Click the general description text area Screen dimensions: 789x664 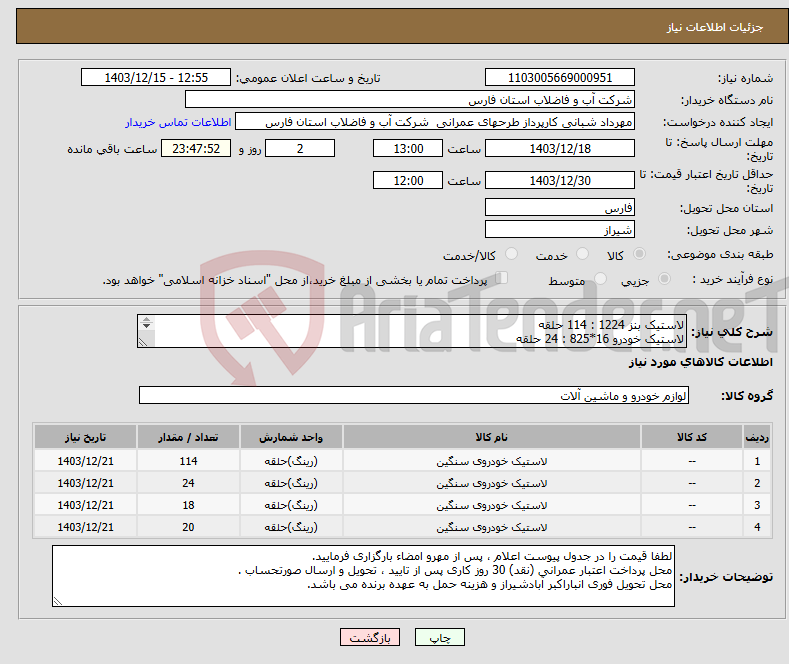(x=412, y=331)
